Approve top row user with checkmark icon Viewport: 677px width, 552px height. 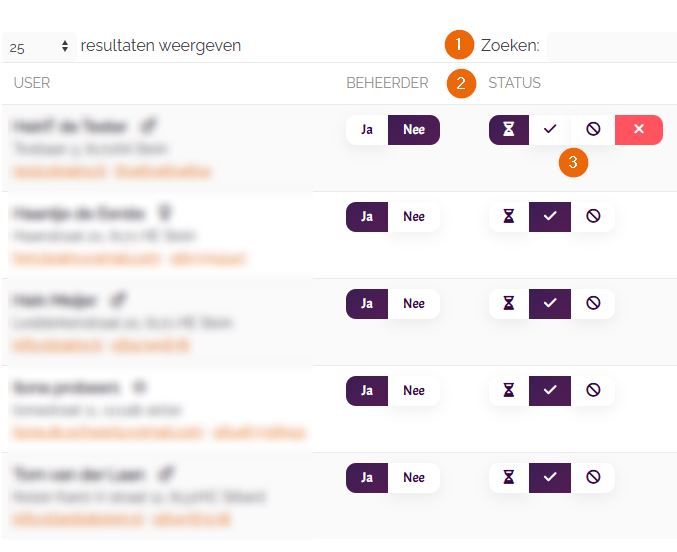click(550, 130)
